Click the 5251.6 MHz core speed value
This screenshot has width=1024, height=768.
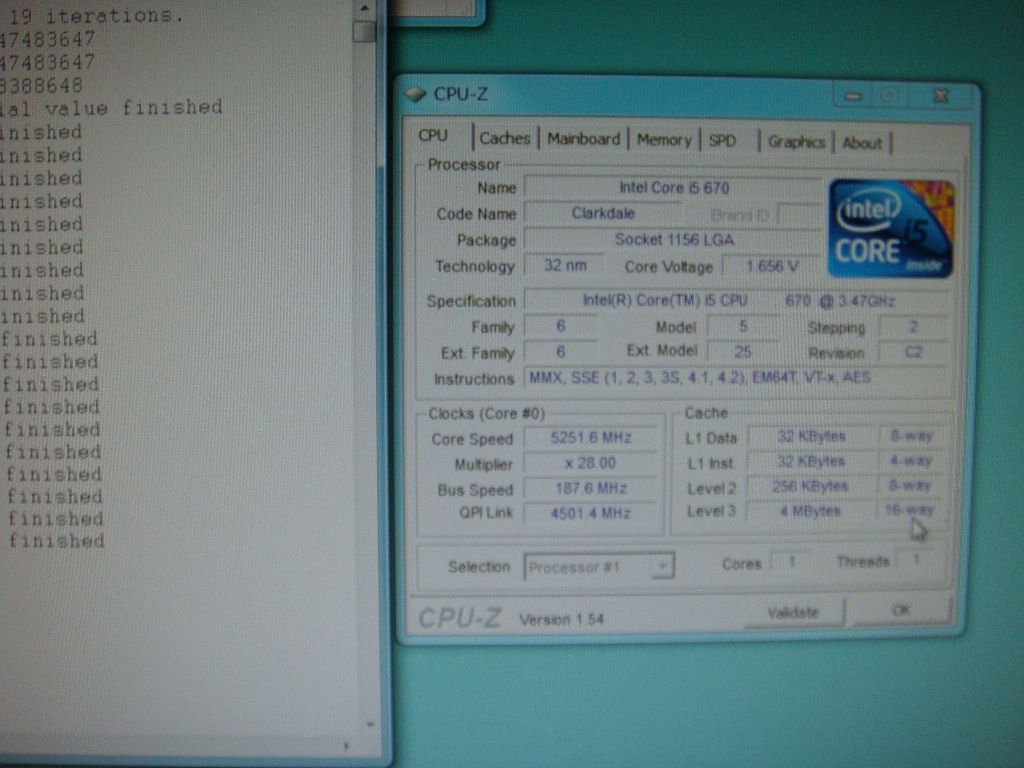(590, 438)
